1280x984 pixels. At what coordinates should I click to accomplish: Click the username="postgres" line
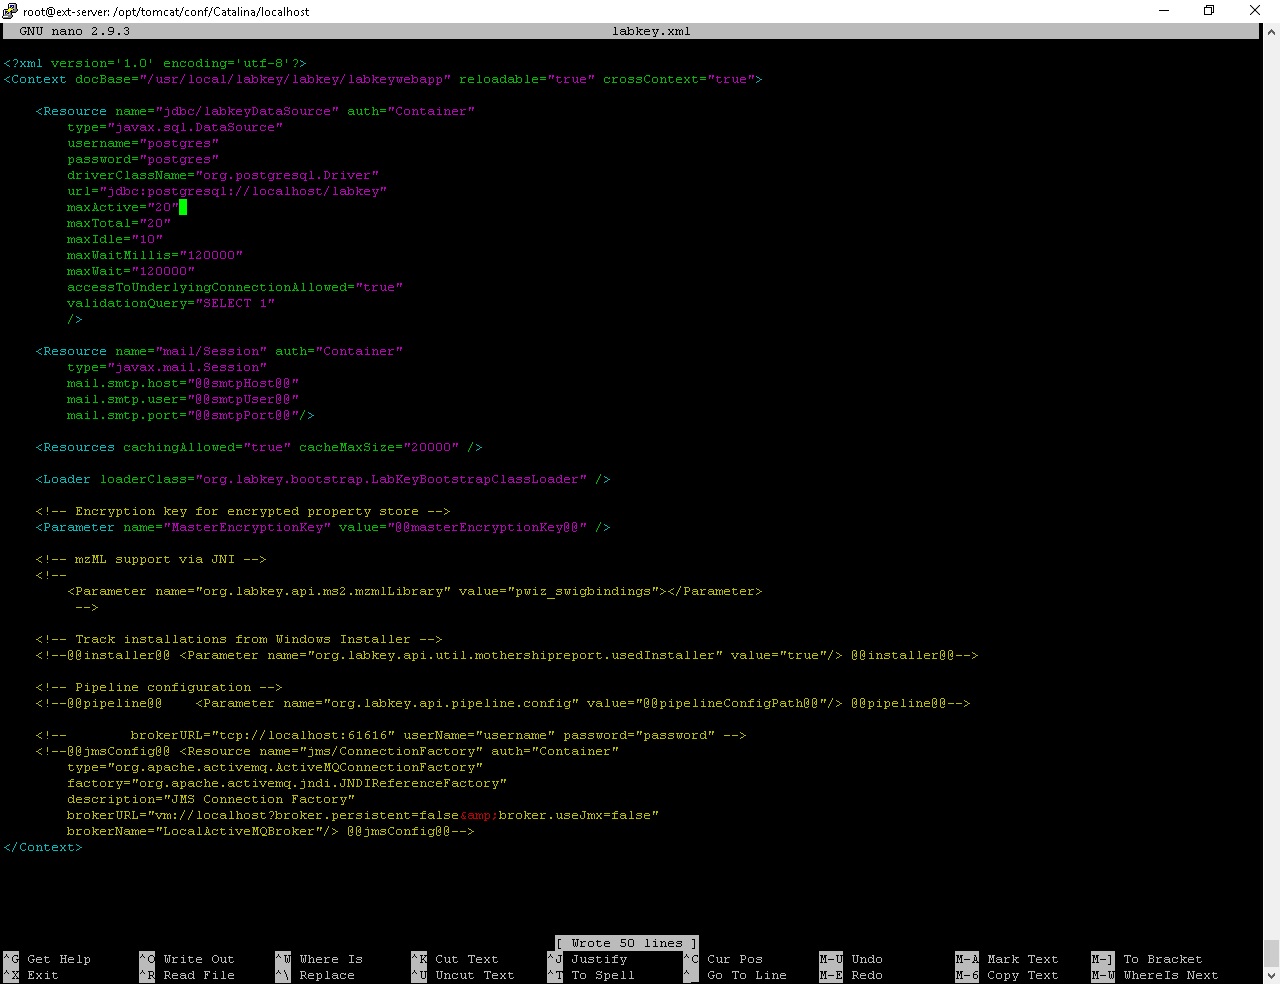tap(143, 143)
